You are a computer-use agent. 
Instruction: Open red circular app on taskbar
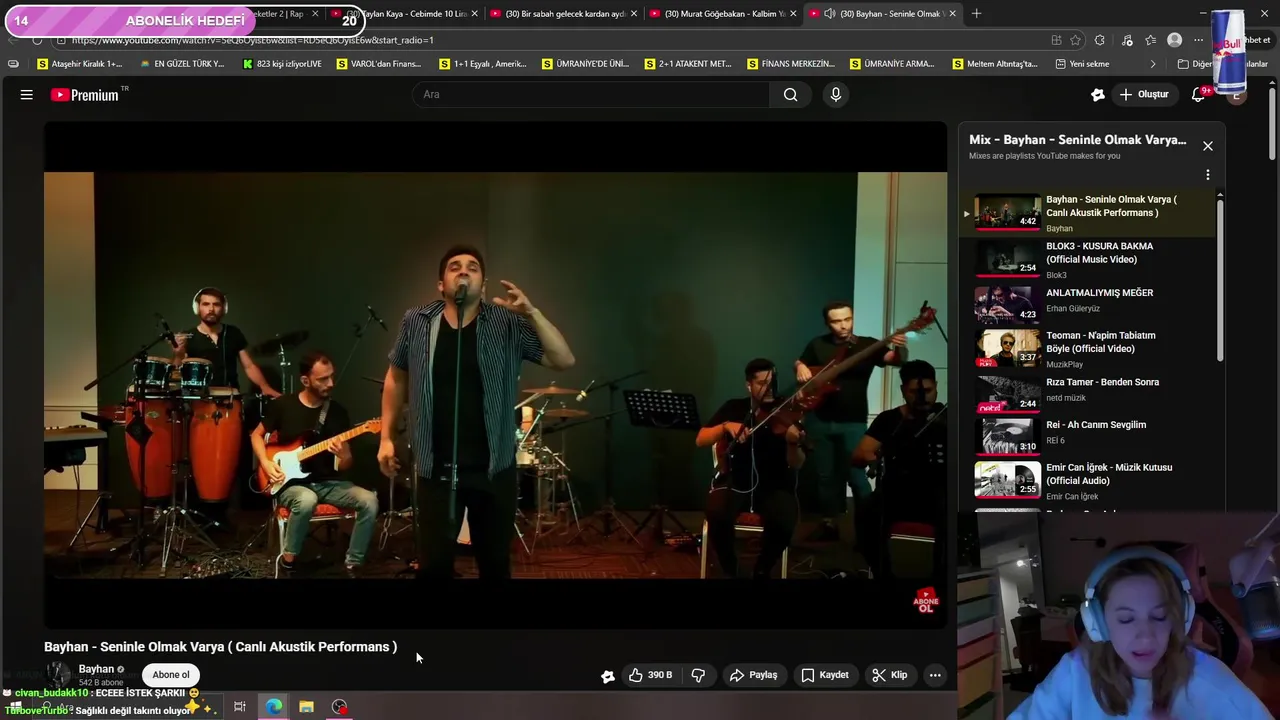point(340,707)
